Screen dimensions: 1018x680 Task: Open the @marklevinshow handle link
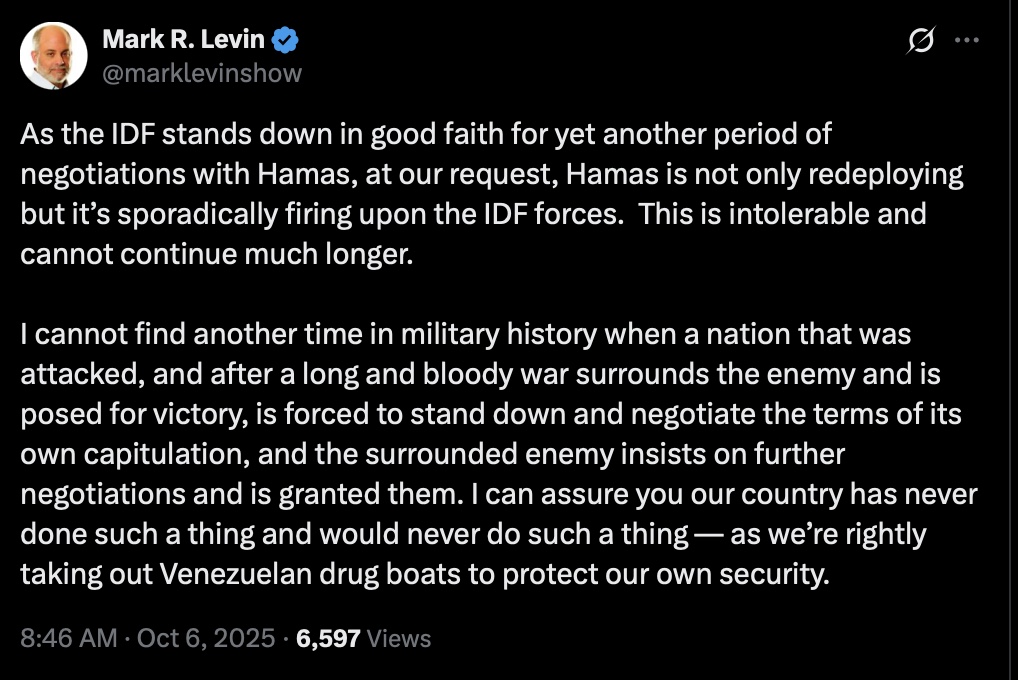pos(201,73)
